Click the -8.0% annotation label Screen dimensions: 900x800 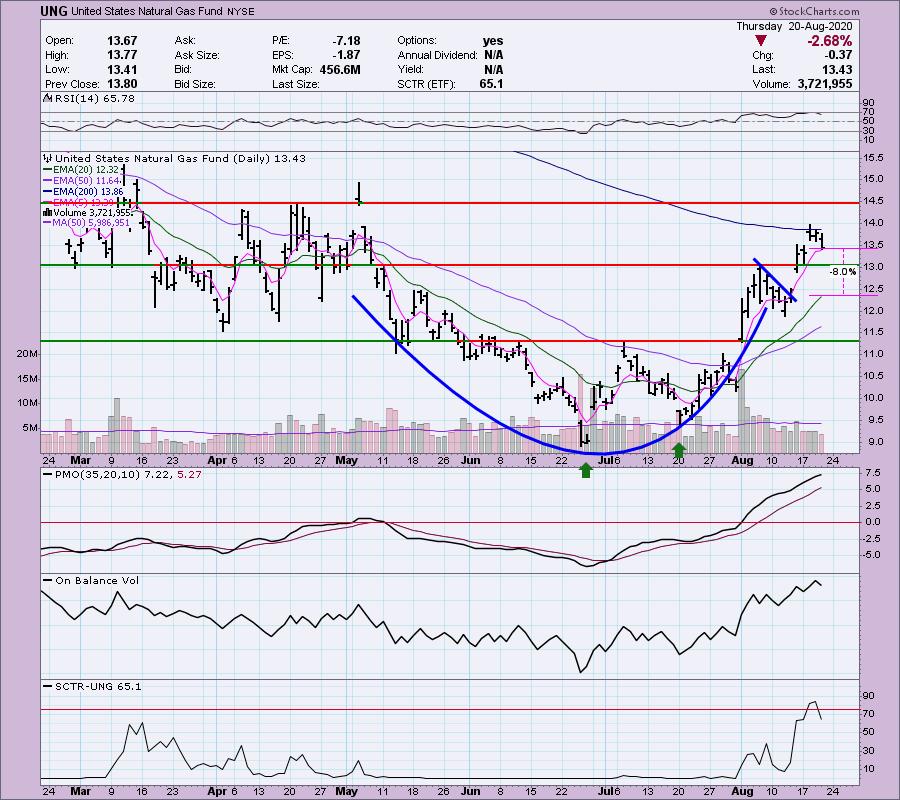(x=843, y=272)
